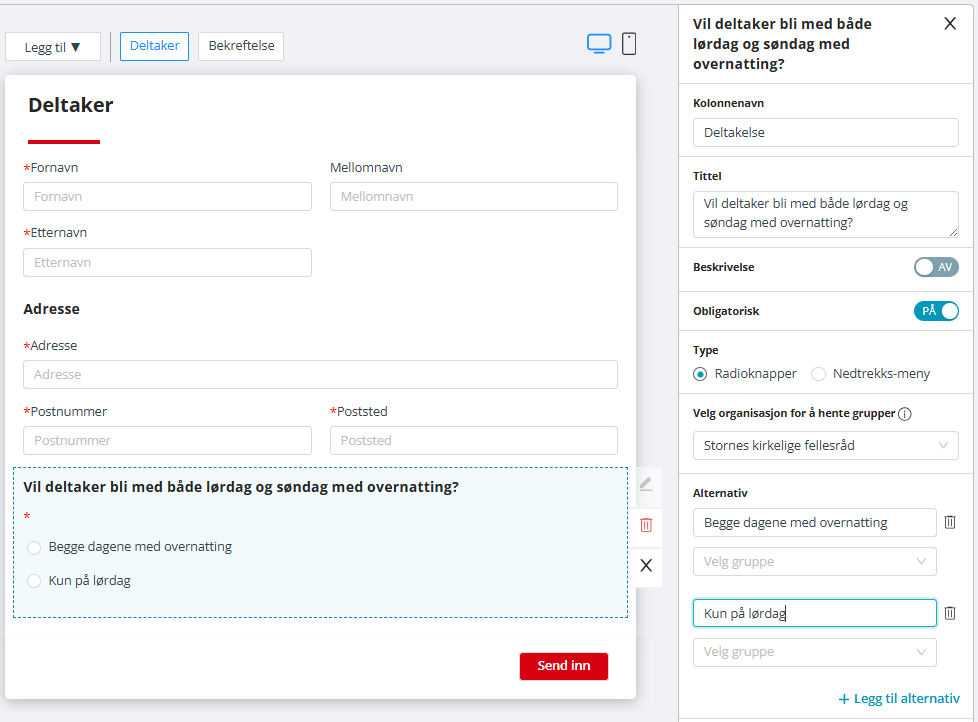Click the pencil edit icon beside question block
Viewport: 978px width, 722px height.
pos(646,484)
